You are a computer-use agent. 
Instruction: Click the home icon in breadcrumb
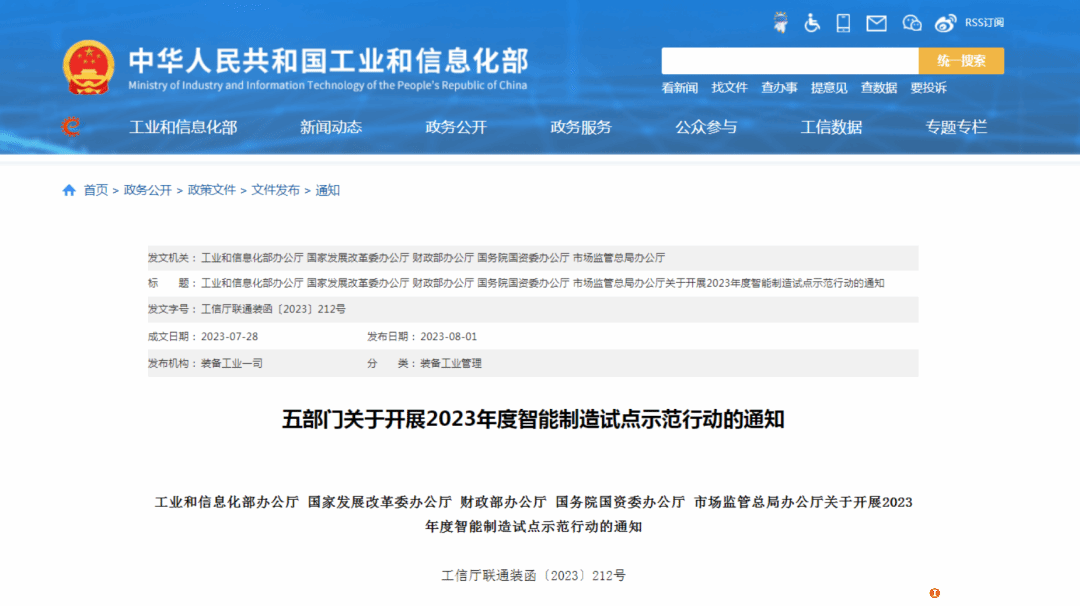point(69,190)
